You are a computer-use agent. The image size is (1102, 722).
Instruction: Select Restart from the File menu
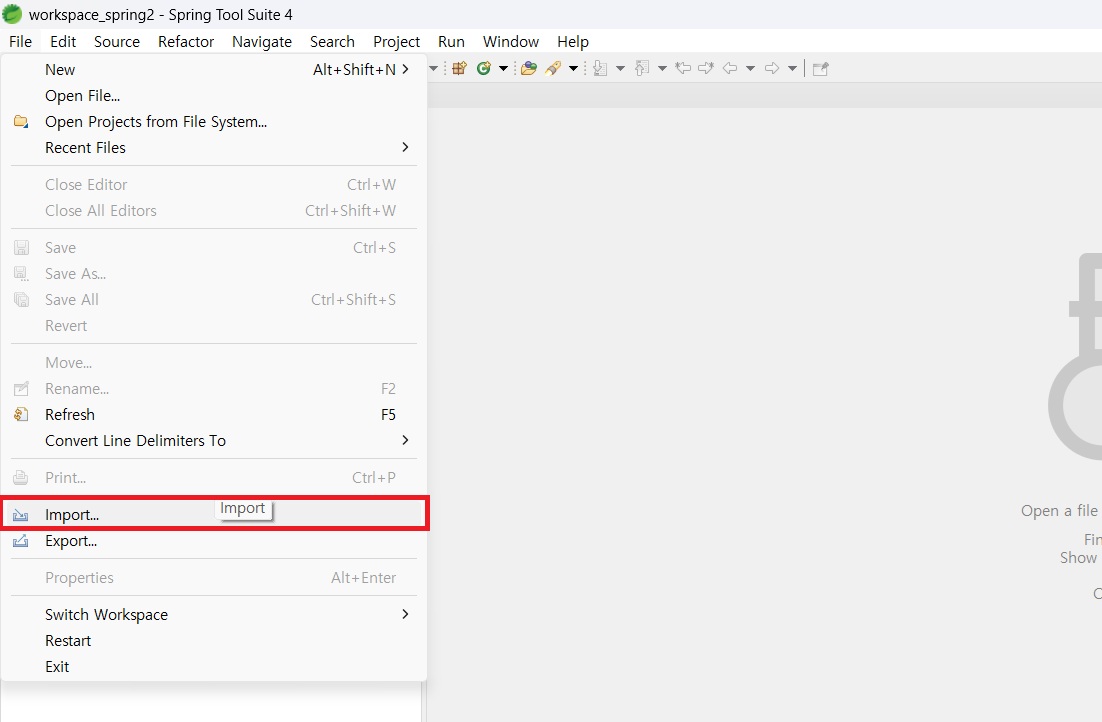click(x=214, y=641)
